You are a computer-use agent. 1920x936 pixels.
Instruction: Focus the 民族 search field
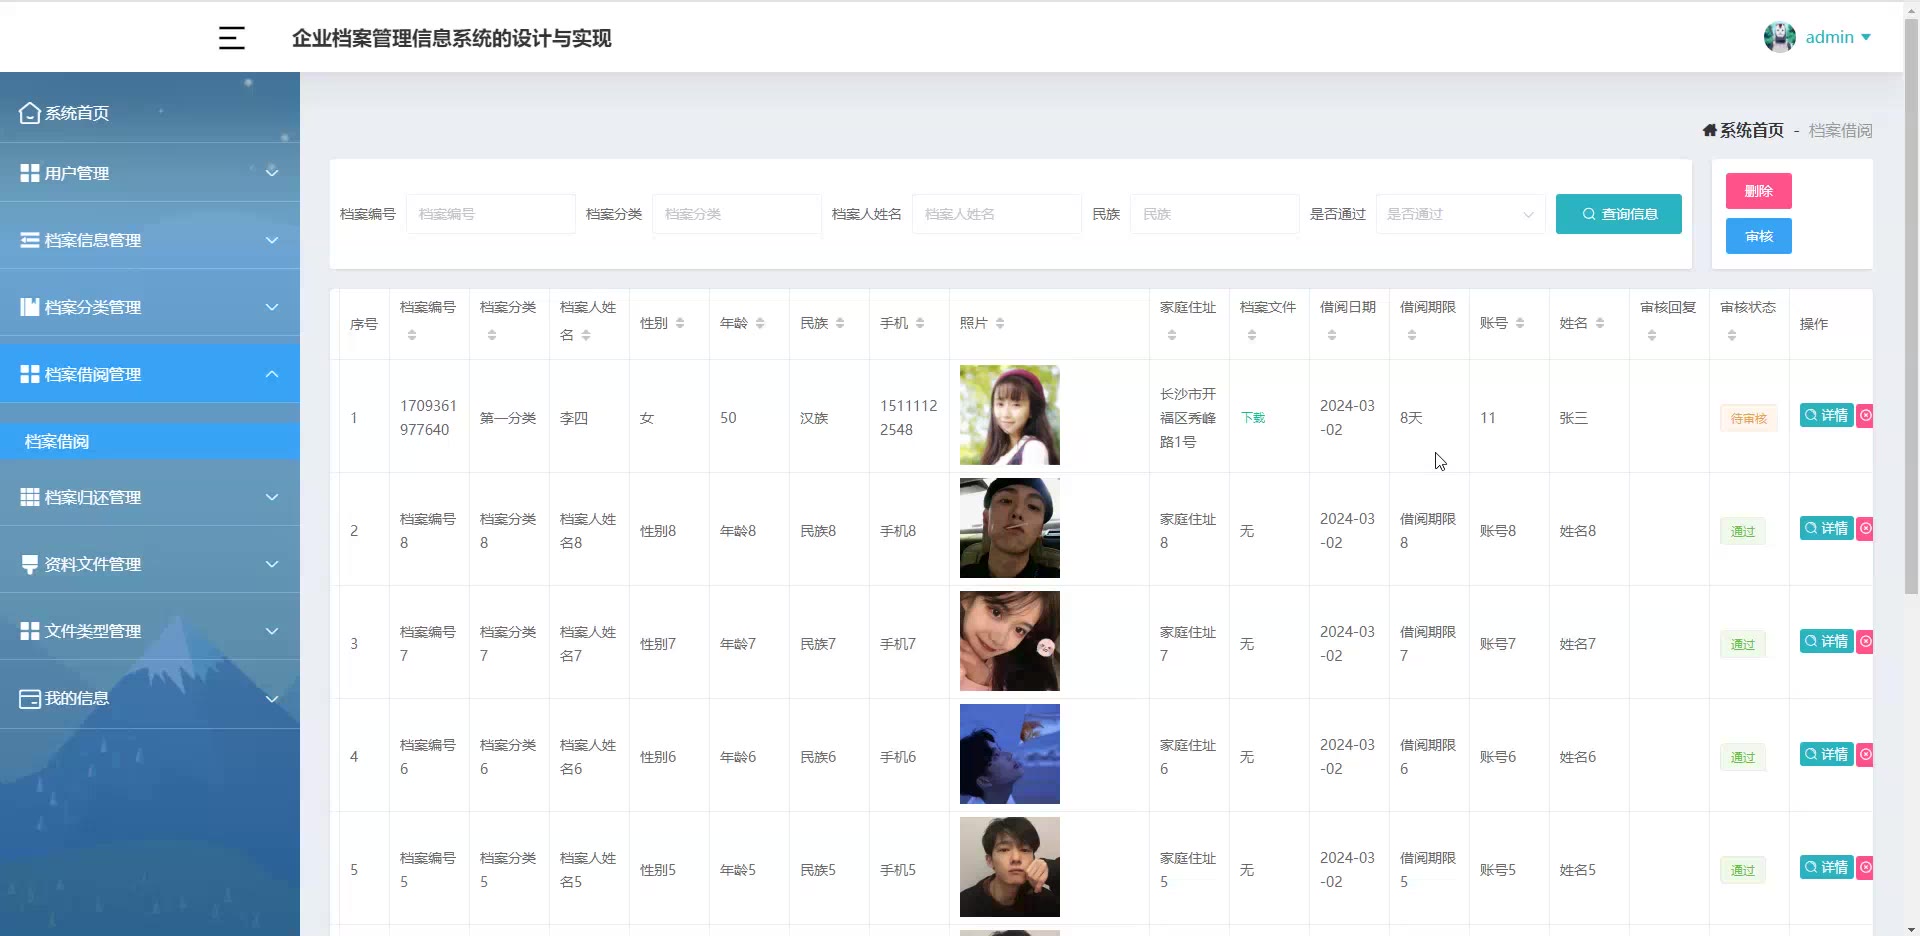(x=1214, y=214)
